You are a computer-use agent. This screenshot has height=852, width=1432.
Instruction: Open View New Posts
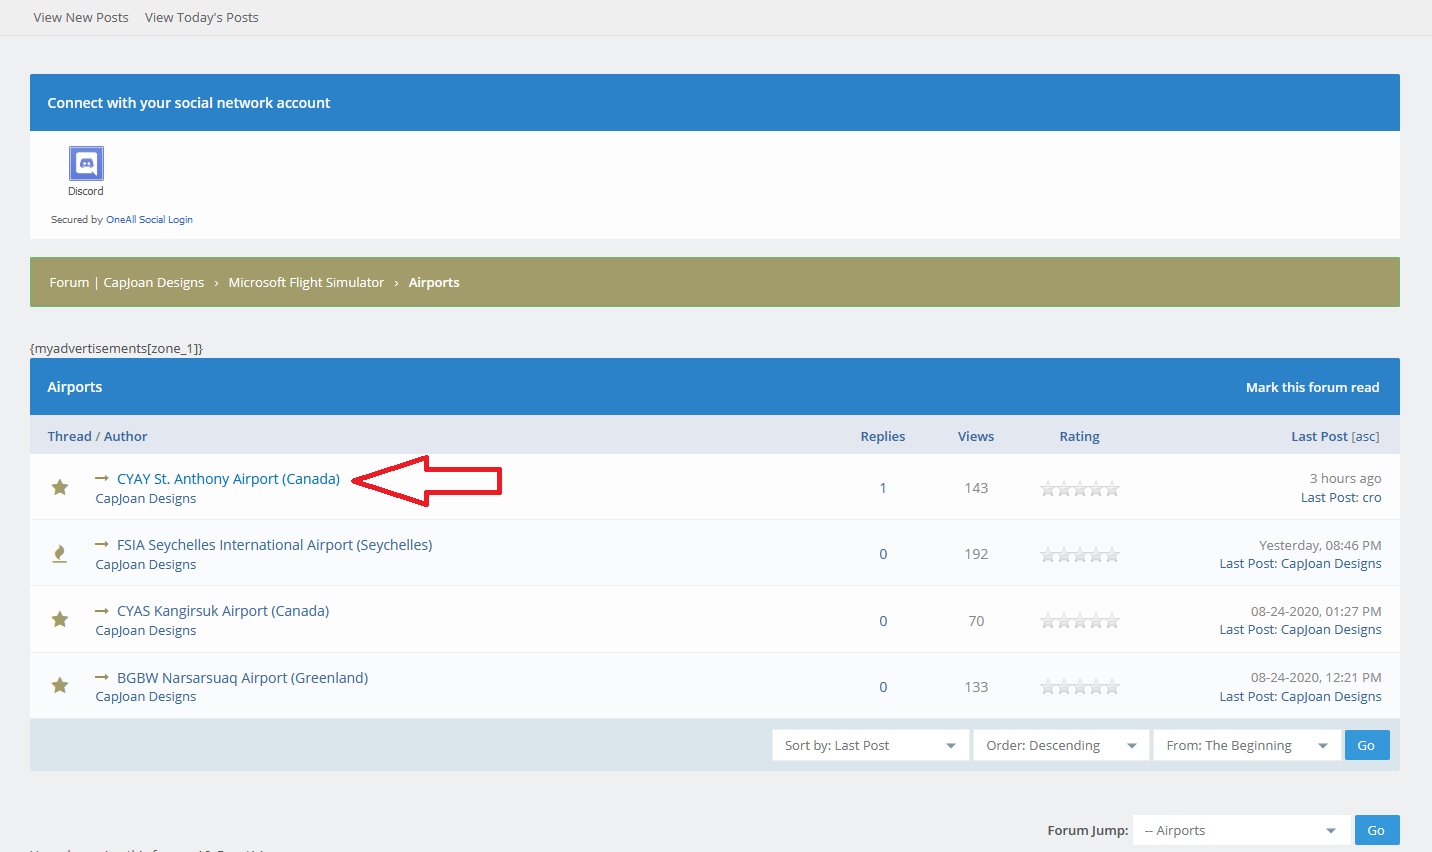tap(81, 17)
